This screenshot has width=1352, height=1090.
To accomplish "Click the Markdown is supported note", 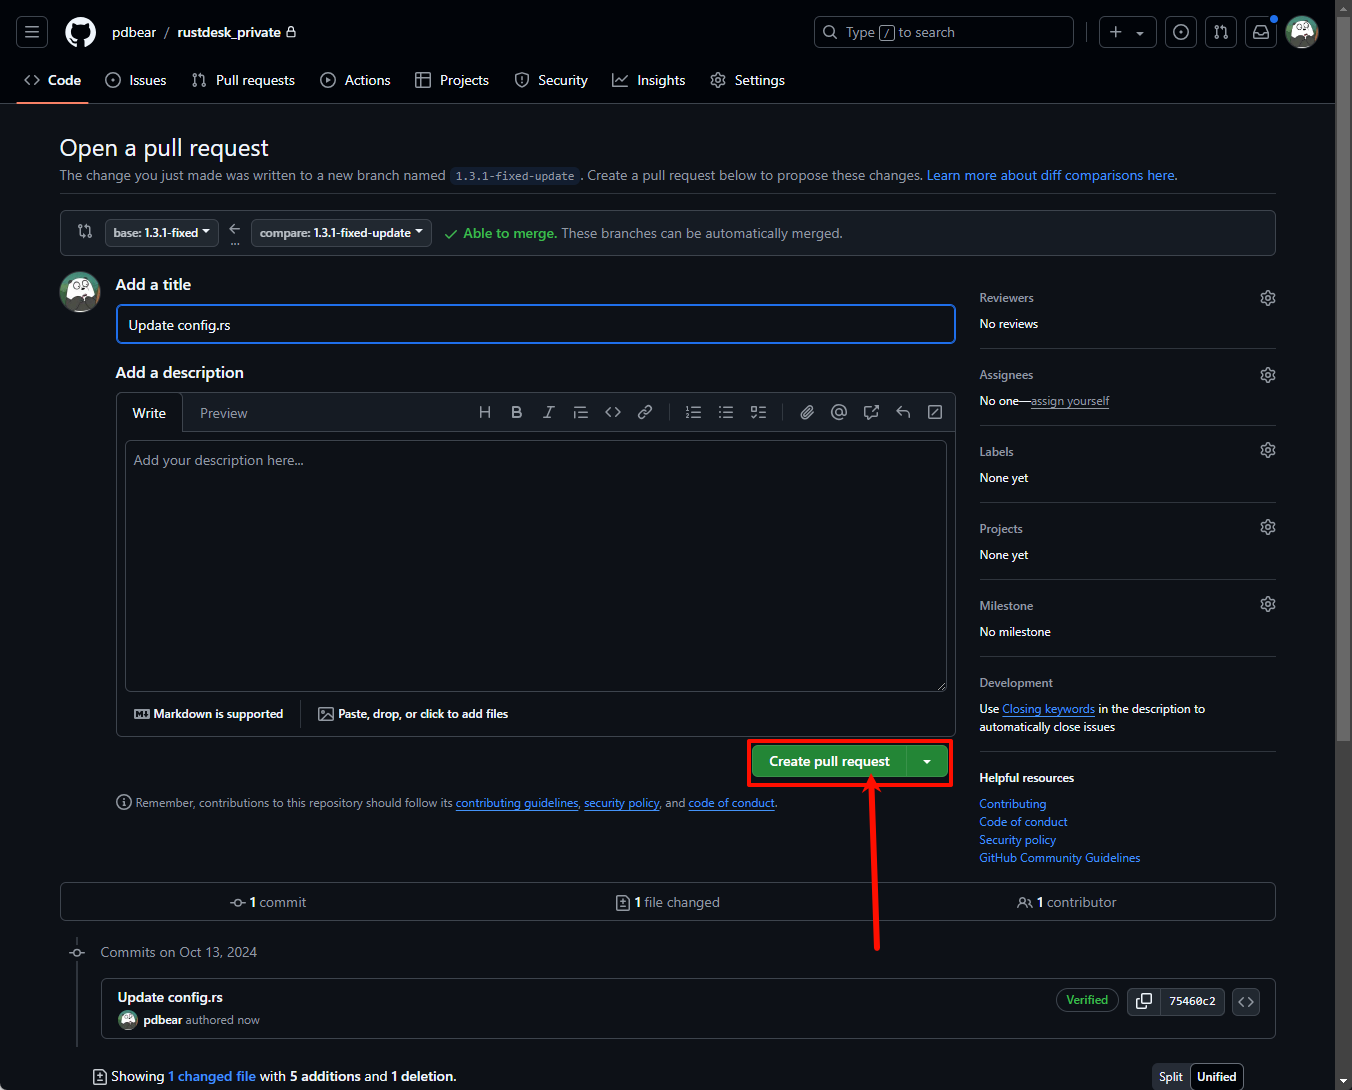I will (209, 714).
